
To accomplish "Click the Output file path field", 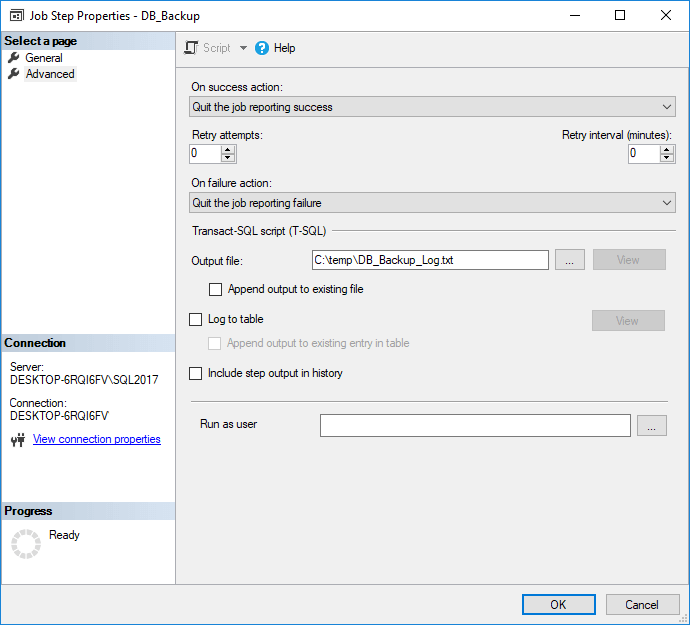I will pyautogui.click(x=430, y=260).
